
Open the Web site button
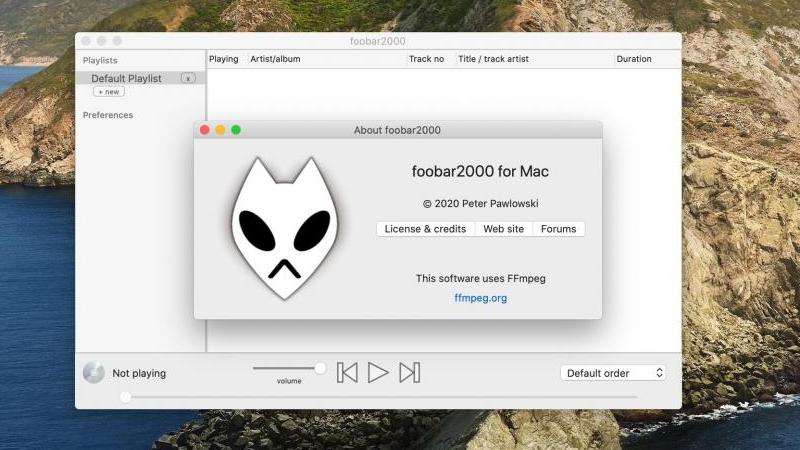pos(503,229)
